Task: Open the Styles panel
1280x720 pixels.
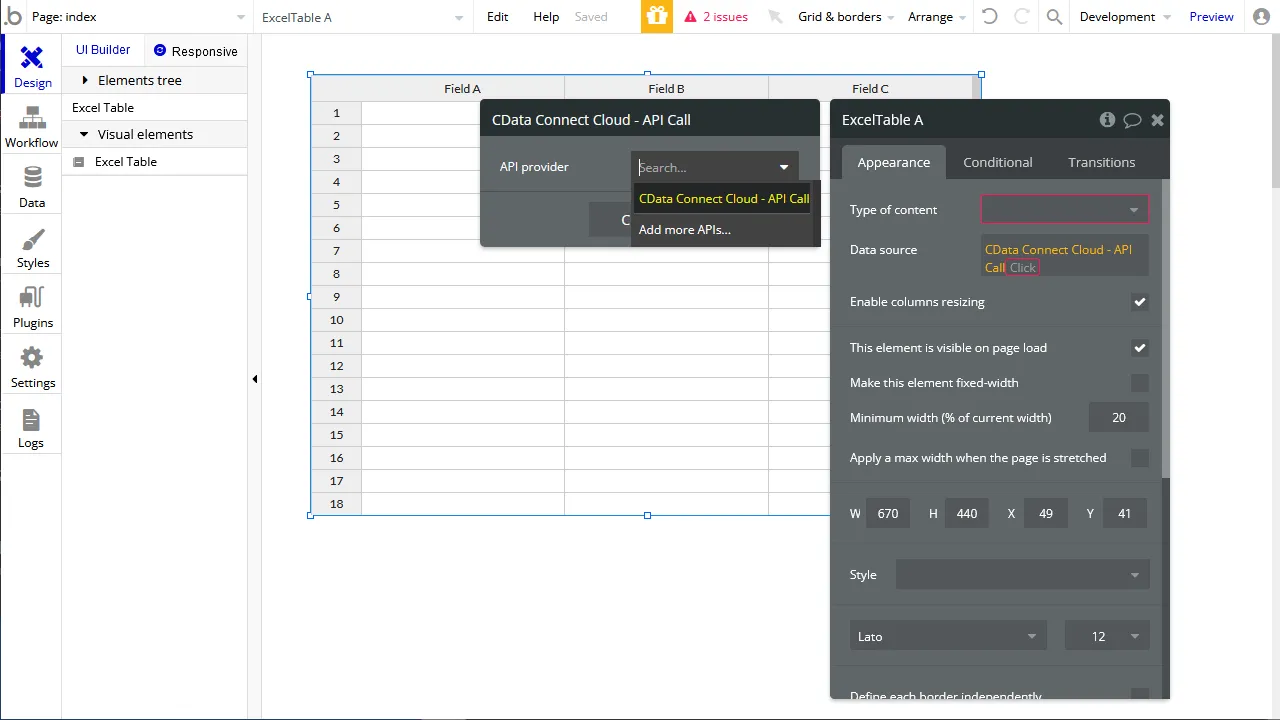Action: (x=31, y=245)
